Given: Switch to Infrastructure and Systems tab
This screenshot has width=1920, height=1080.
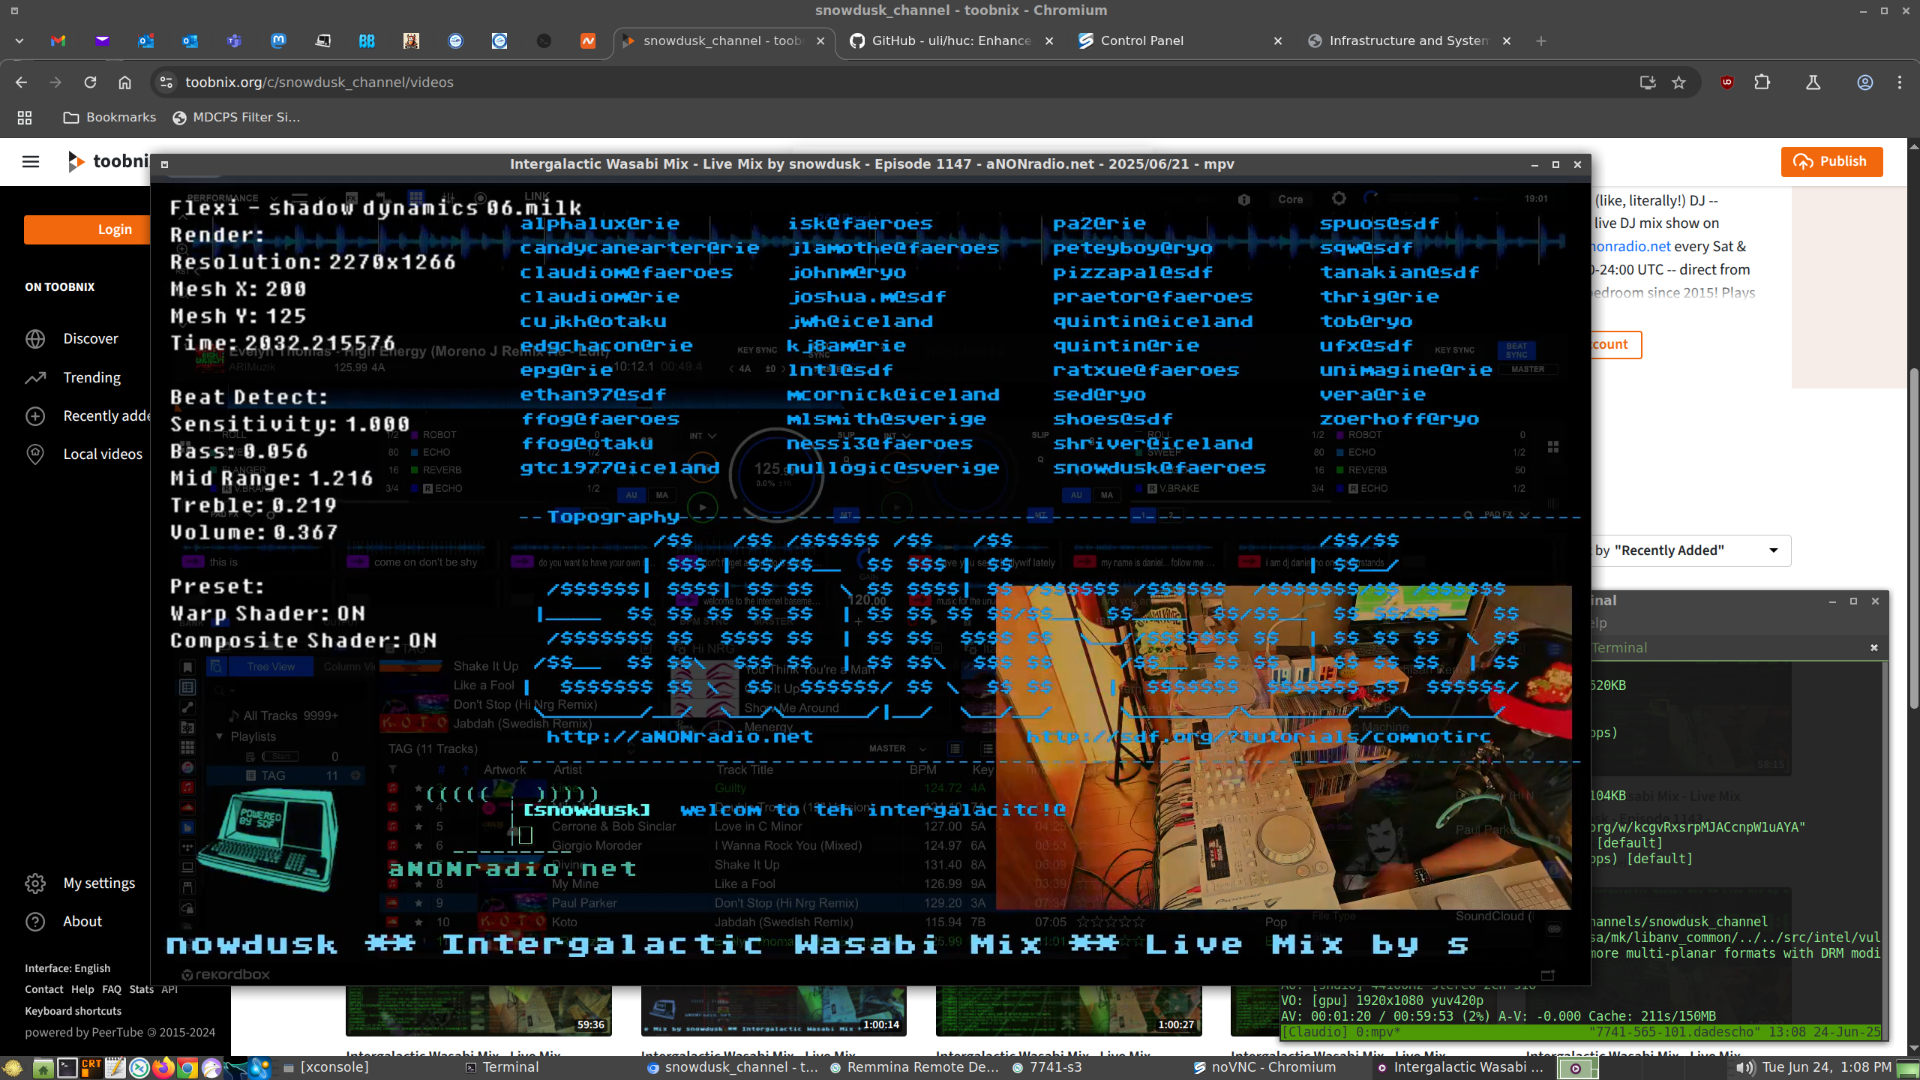Looking at the screenshot, I should (x=1409, y=41).
